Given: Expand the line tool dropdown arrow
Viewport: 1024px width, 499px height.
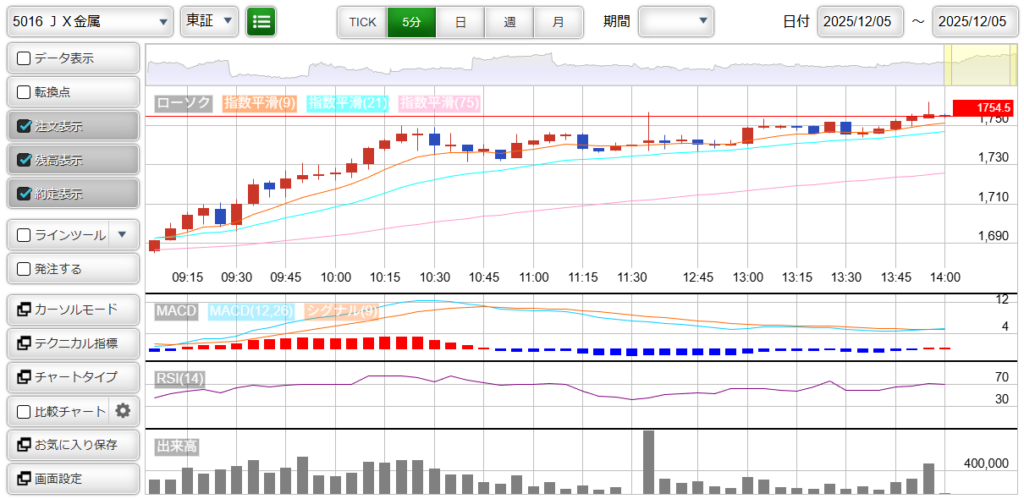Looking at the screenshot, I should tap(122, 236).
